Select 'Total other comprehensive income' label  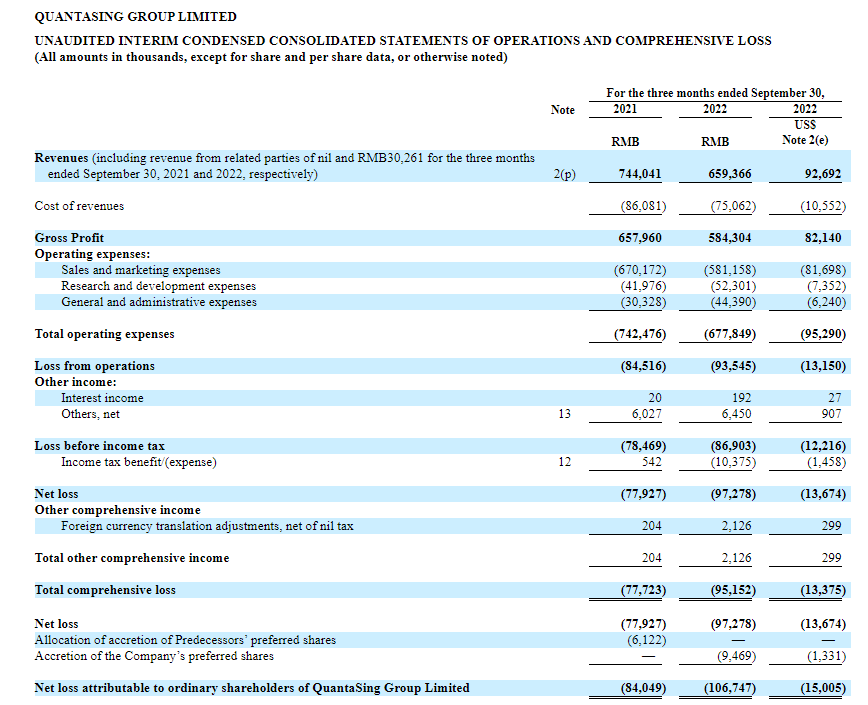(132, 558)
